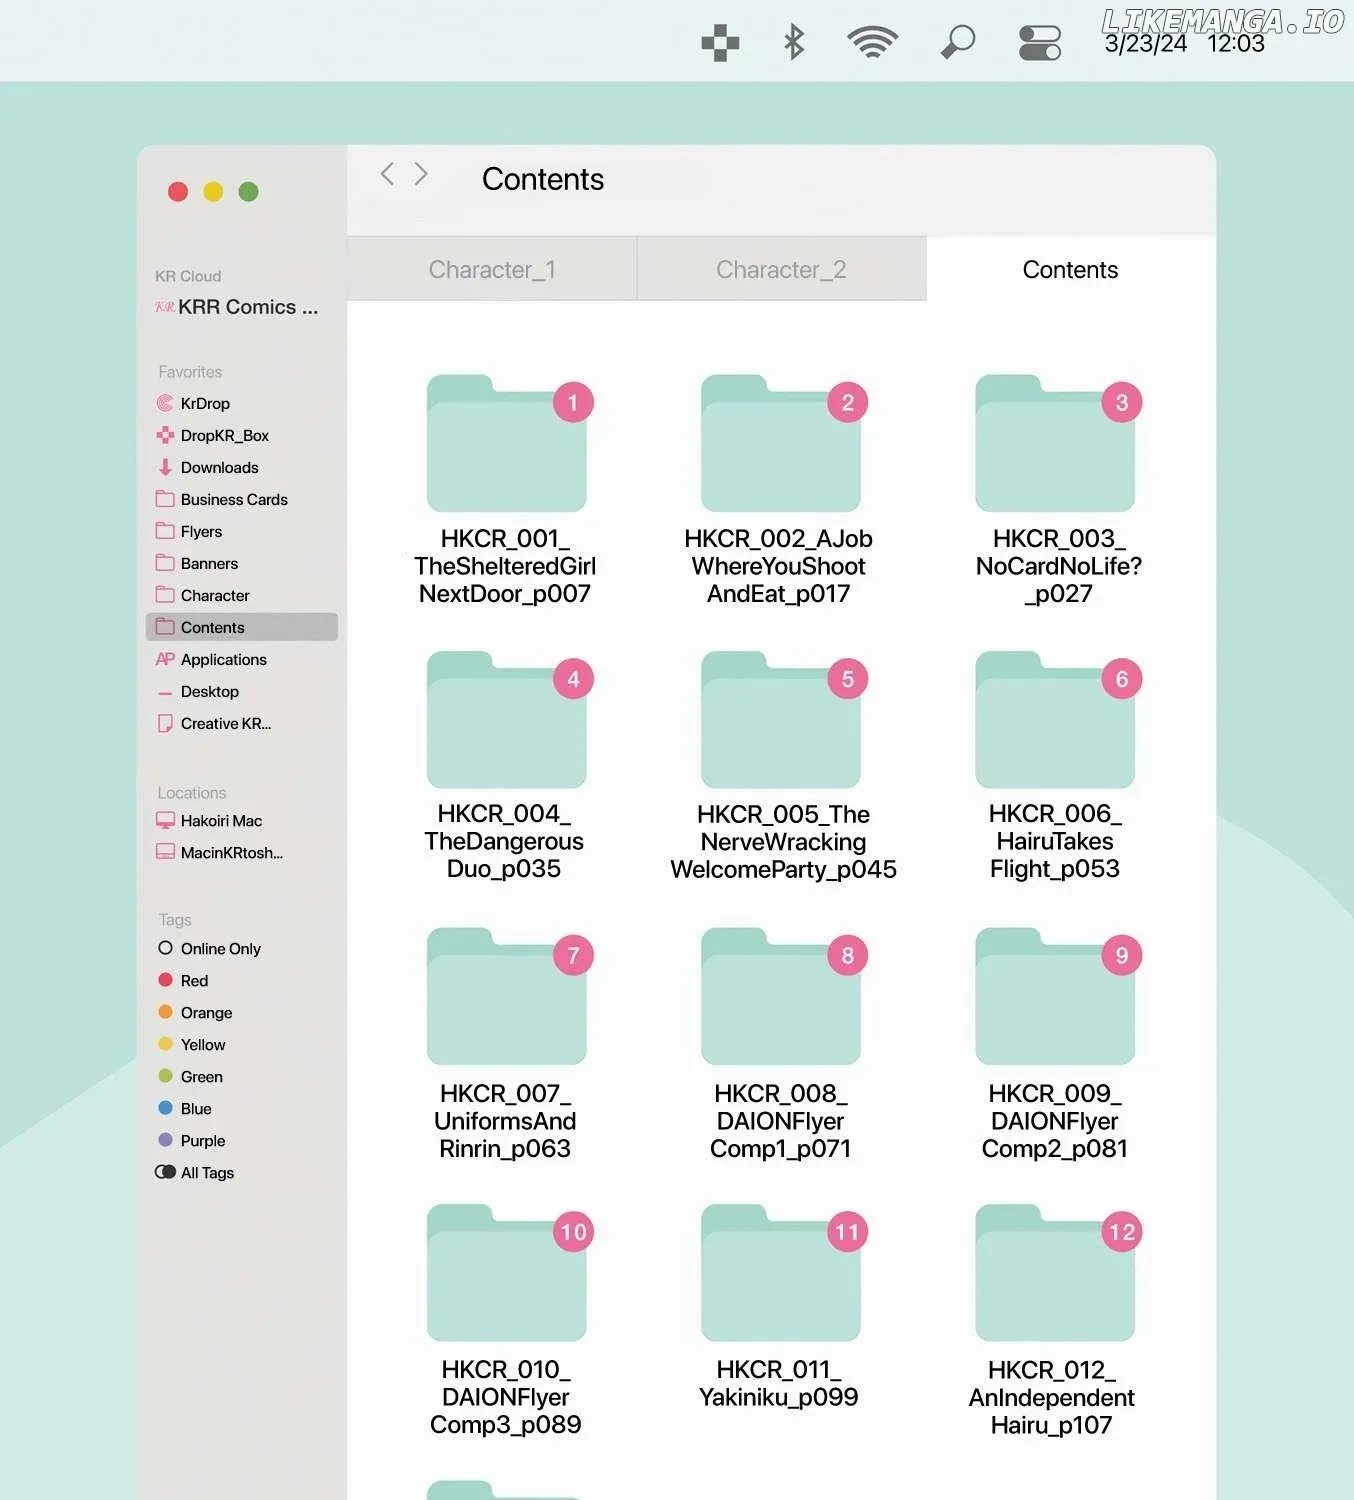1354x1500 pixels.
Task: Filter by Orange tag
Action: (x=241, y=1012)
